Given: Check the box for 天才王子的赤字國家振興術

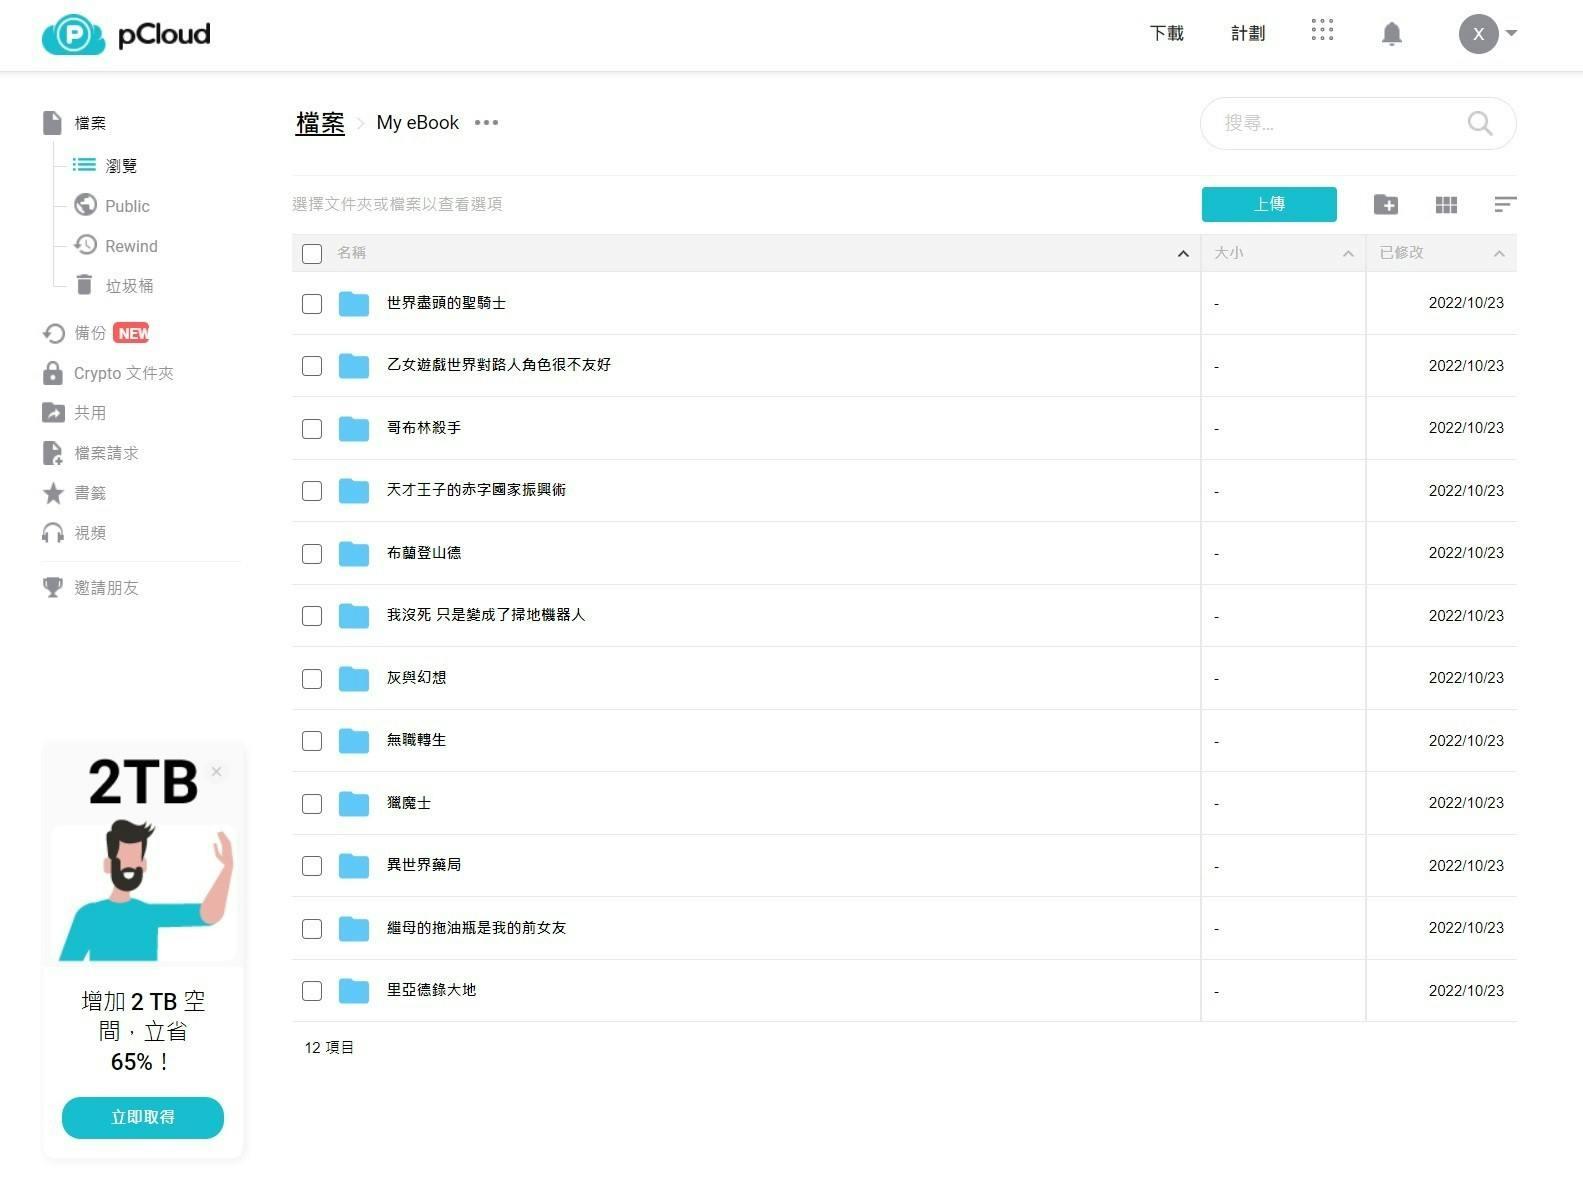Looking at the screenshot, I should click(x=312, y=491).
